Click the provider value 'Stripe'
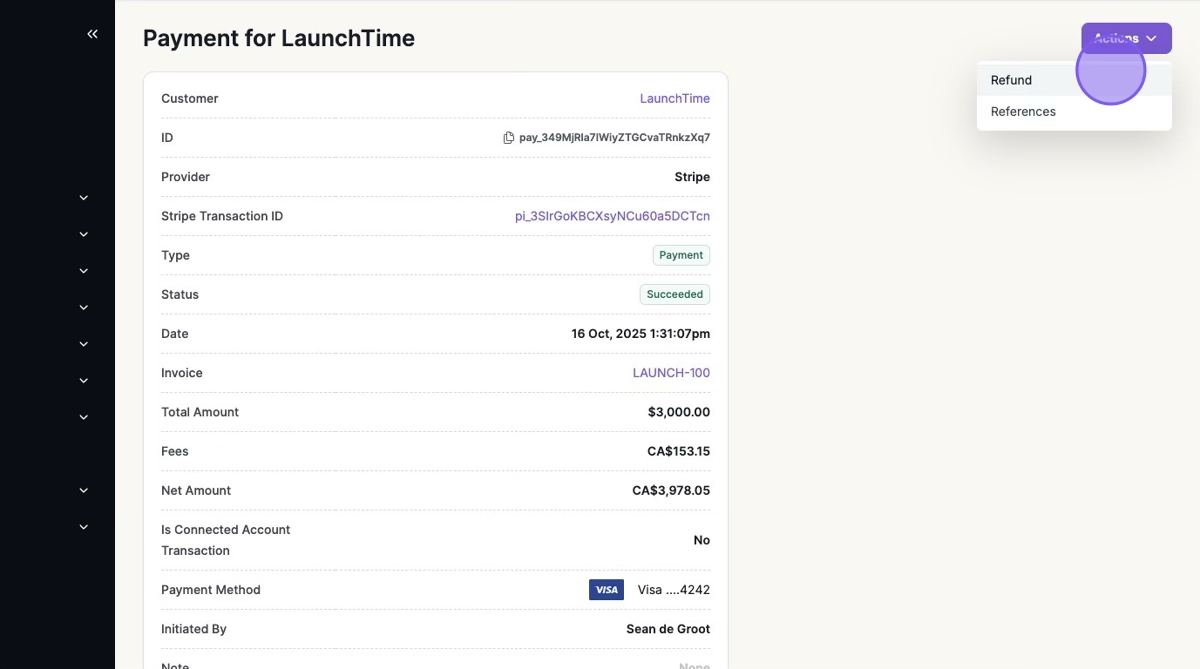The width and height of the screenshot is (1200, 669). [692, 177]
